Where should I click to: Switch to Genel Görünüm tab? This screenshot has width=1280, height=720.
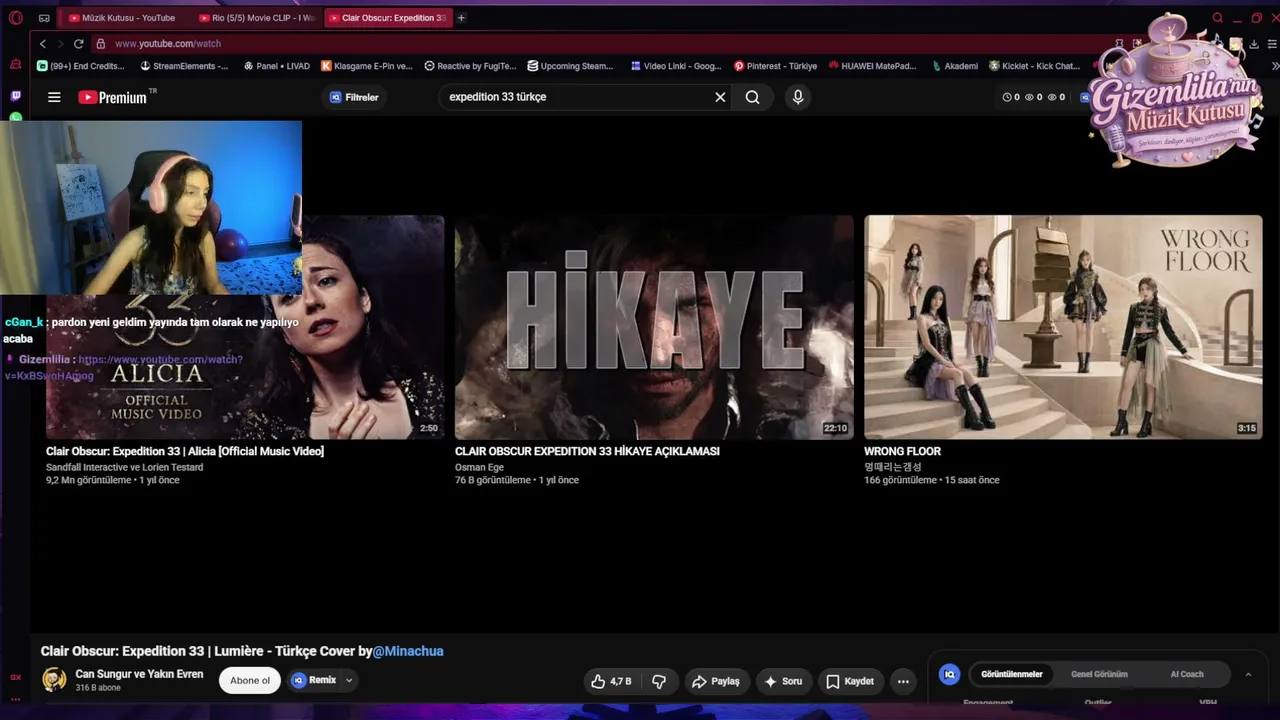point(1099,674)
